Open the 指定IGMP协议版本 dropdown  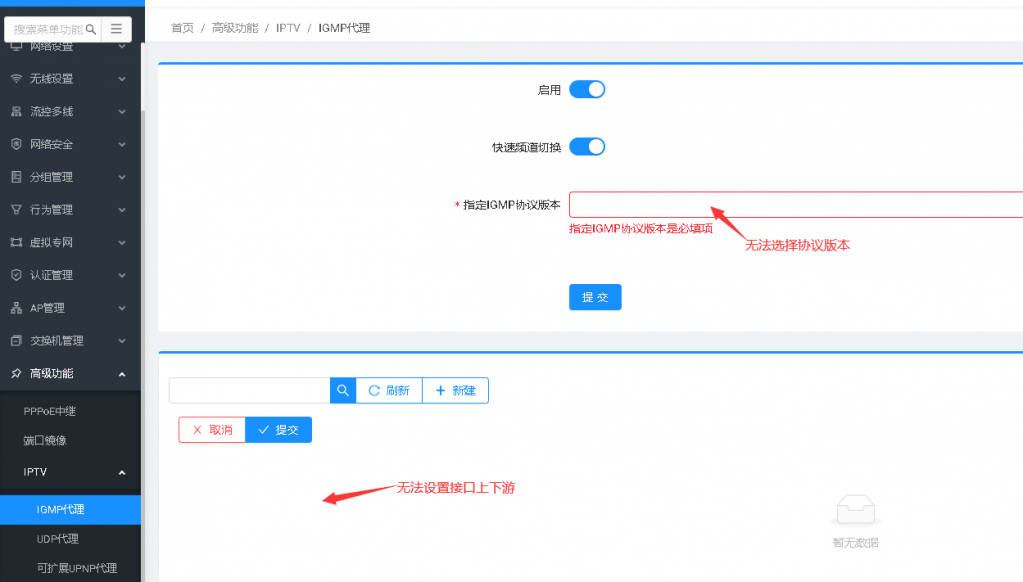[x=796, y=204]
